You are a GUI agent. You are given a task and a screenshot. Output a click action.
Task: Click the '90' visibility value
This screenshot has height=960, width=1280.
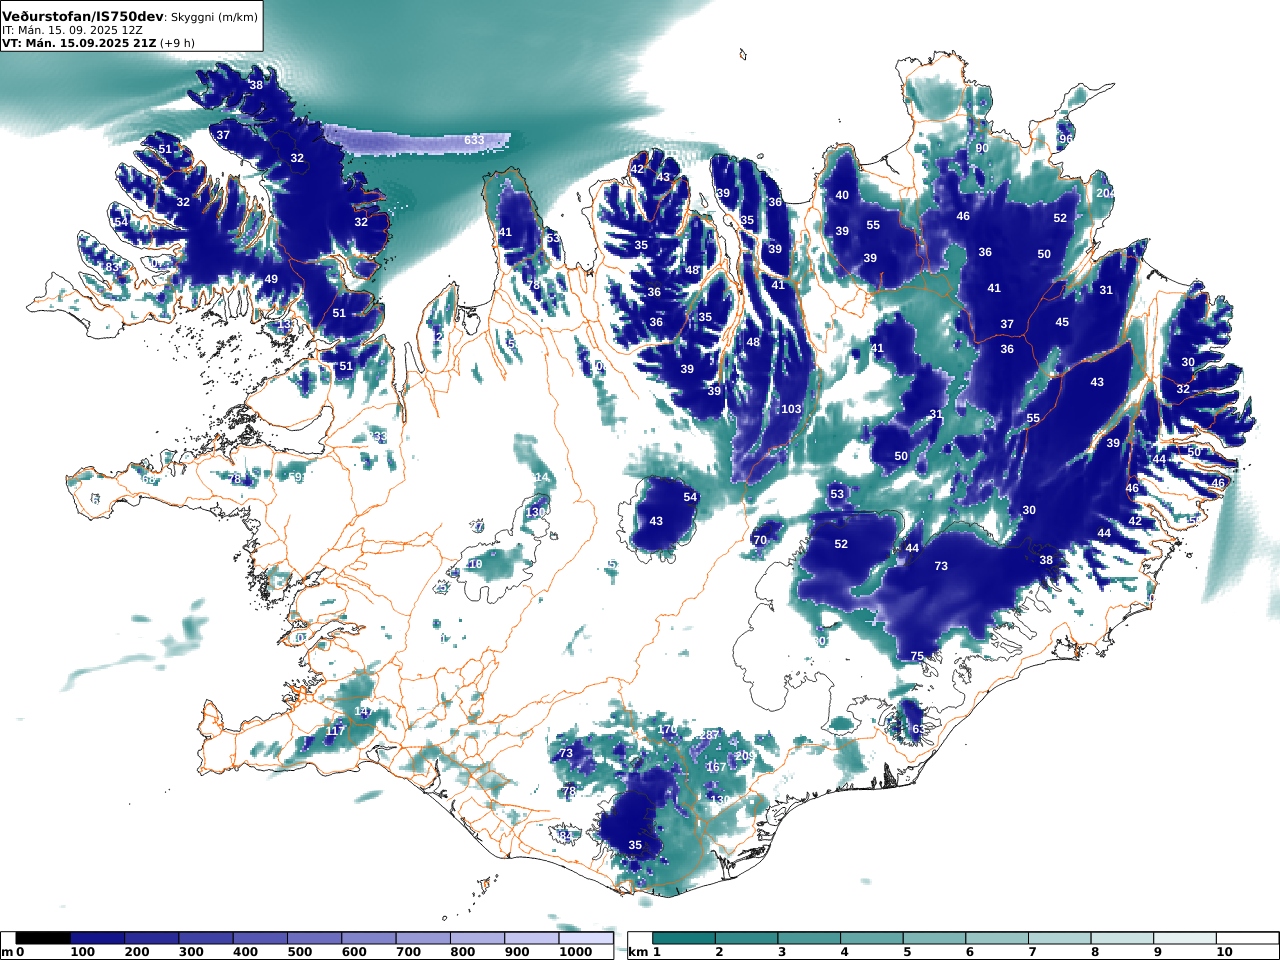tap(982, 148)
